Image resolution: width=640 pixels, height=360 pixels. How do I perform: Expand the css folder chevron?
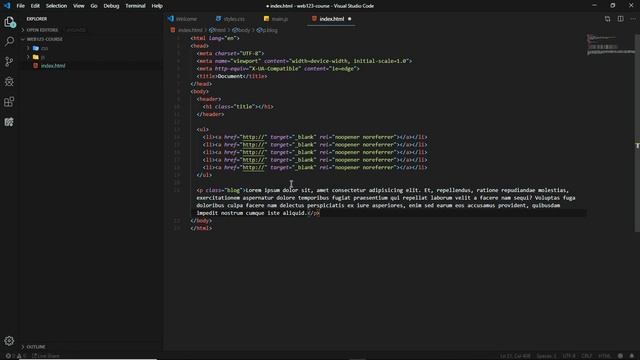(x=28, y=48)
